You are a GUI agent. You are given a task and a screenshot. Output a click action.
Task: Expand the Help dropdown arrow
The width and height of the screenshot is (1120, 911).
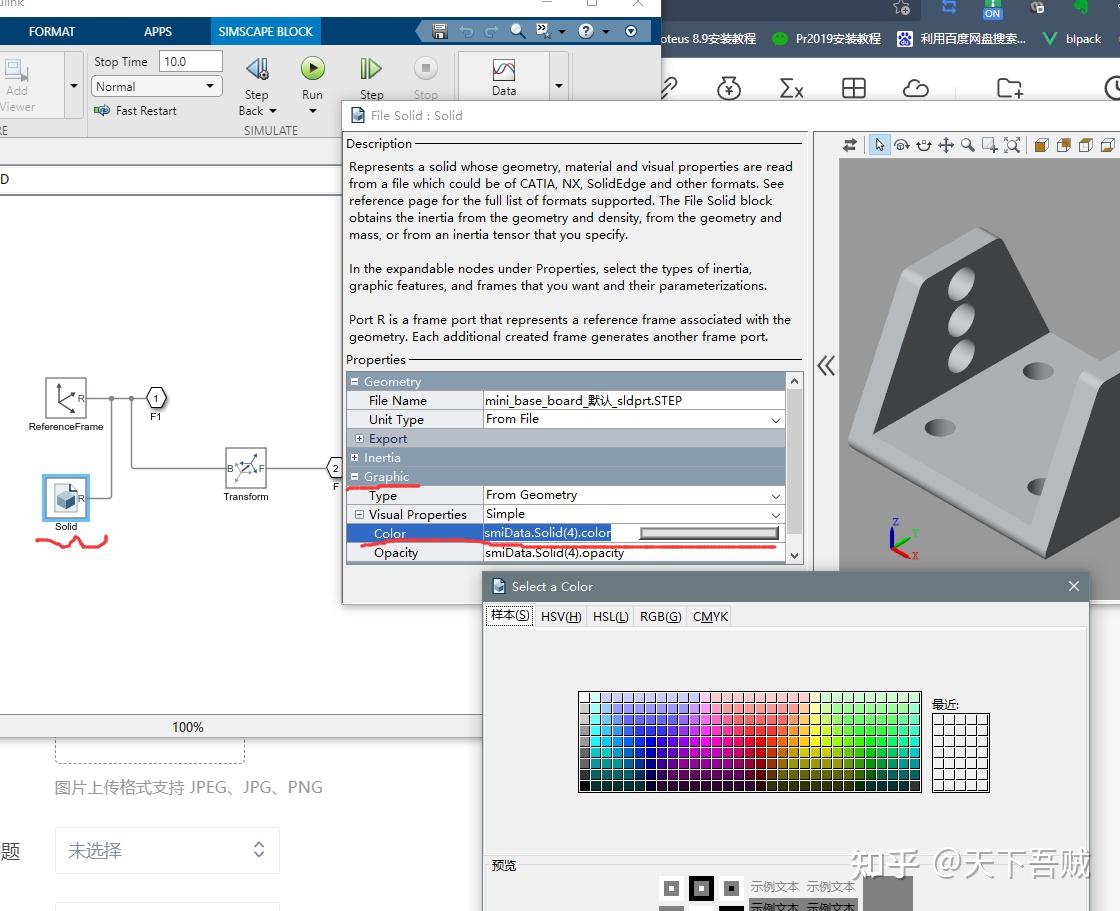tap(606, 31)
